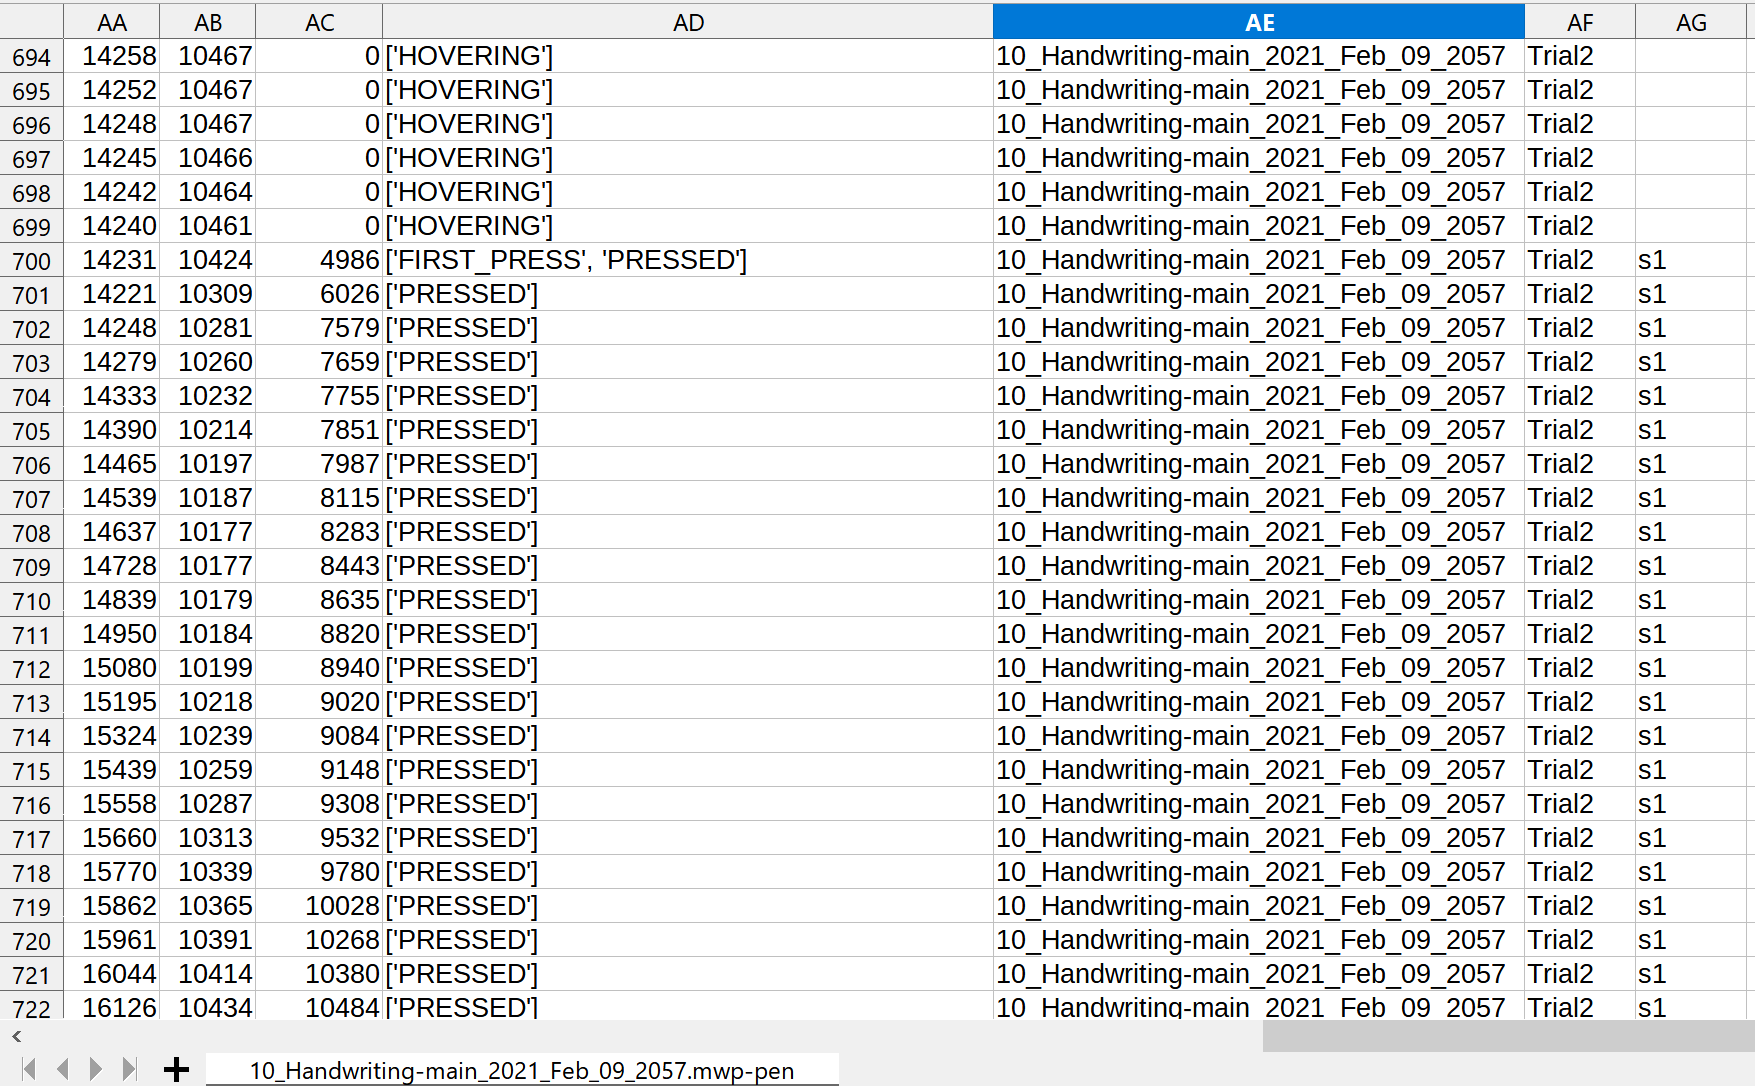Select the cell showing 7579
The height and width of the screenshot is (1086, 1755).
click(x=319, y=328)
